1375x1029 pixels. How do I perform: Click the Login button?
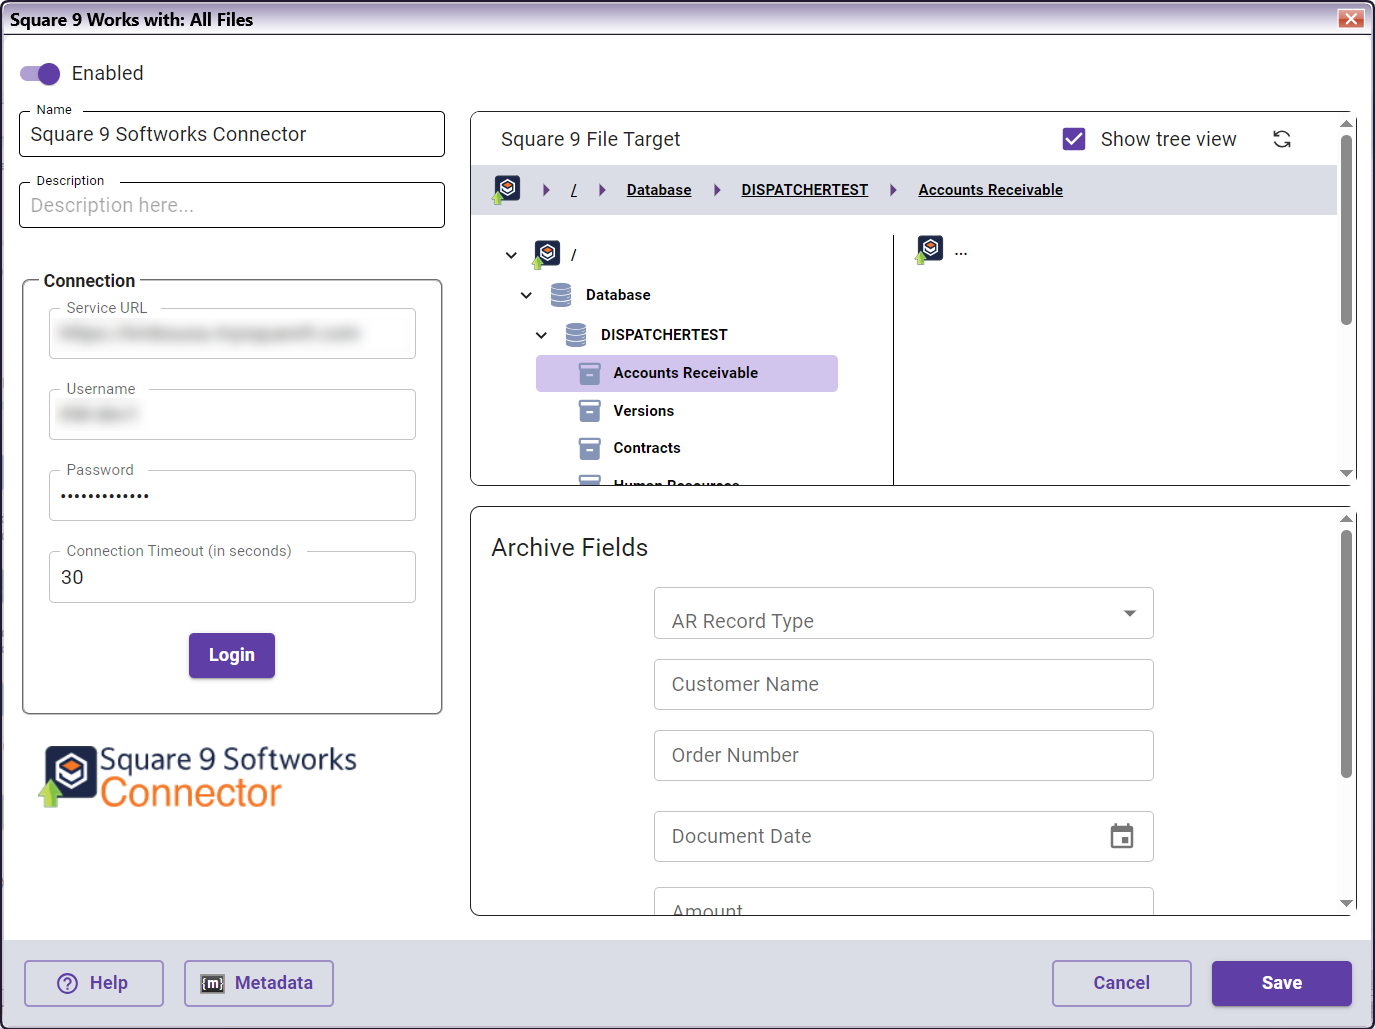[x=232, y=655]
